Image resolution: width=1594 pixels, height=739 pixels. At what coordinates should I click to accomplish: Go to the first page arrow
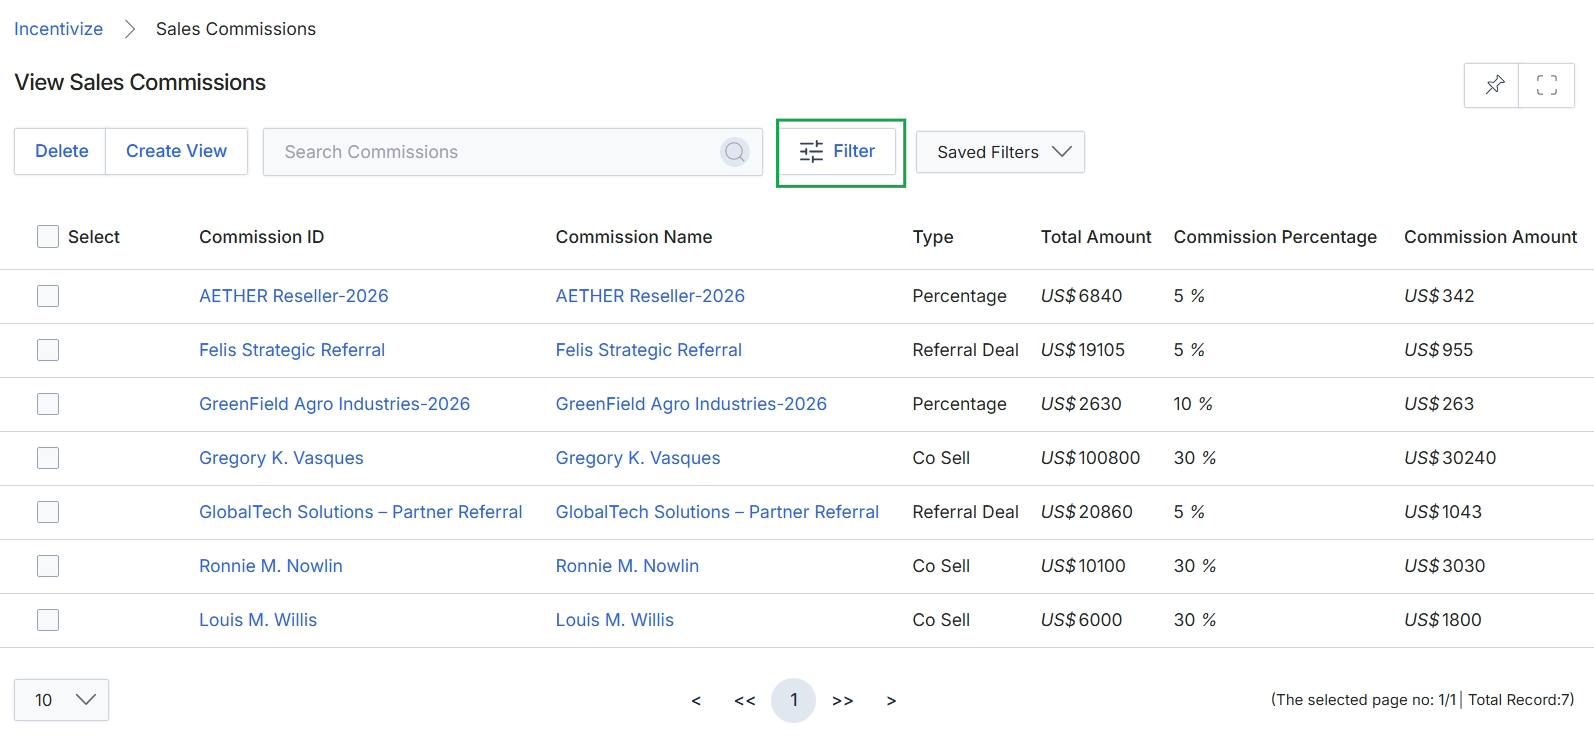696,701
